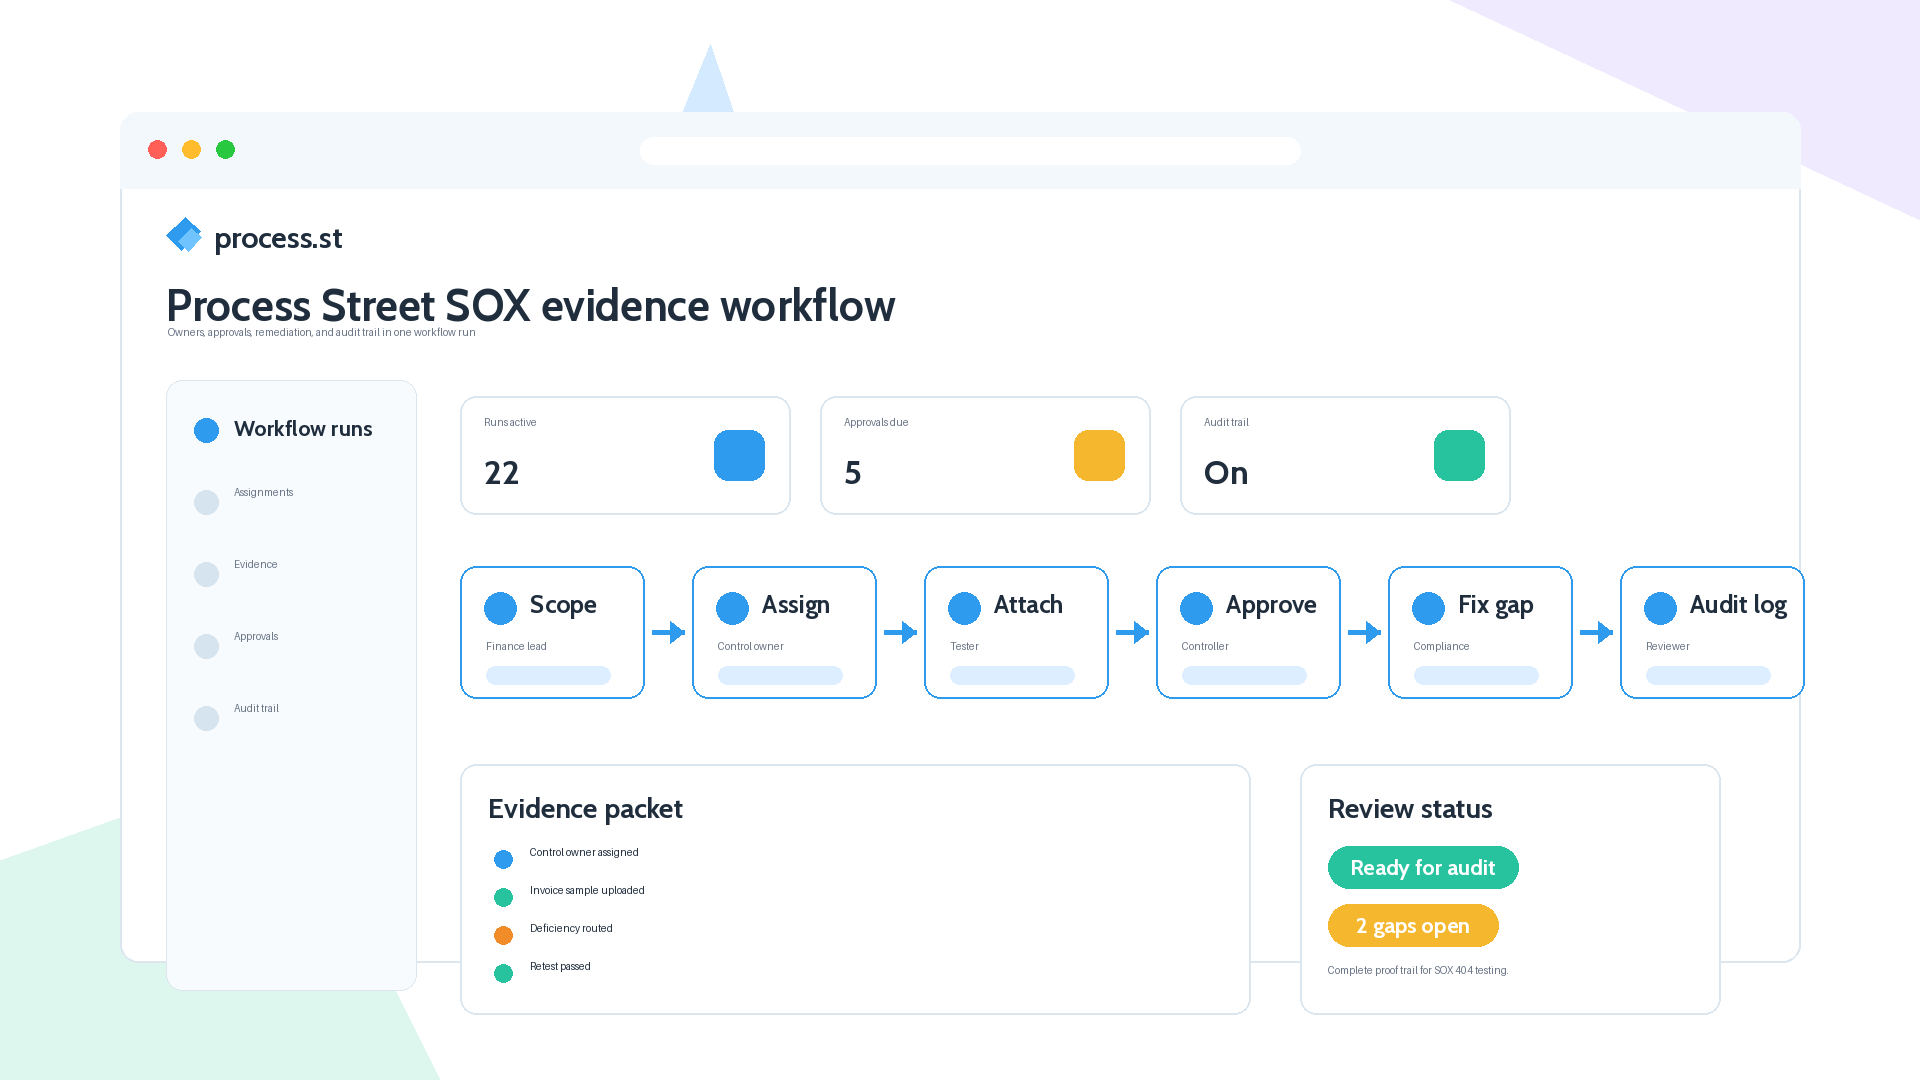Click orange status dot for Deficiency routed
The height and width of the screenshot is (1080, 1920).
click(503, 935)
